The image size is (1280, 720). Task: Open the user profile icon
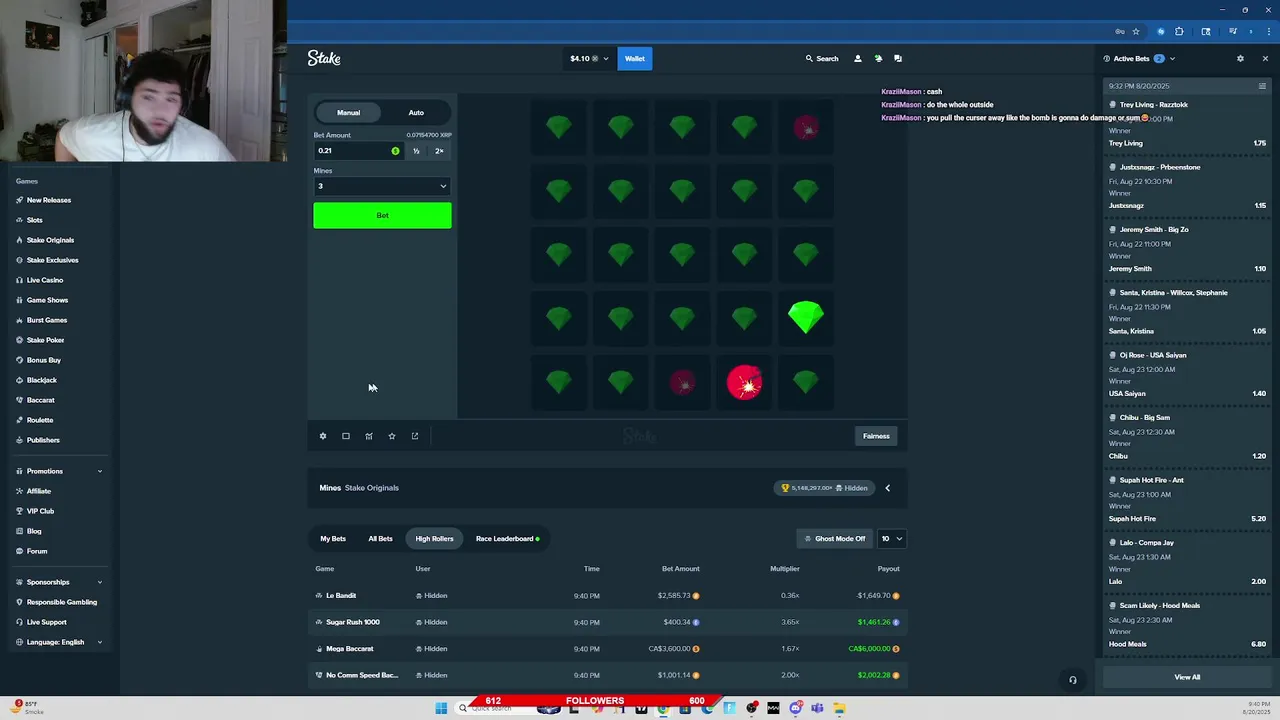click(857, 58)
